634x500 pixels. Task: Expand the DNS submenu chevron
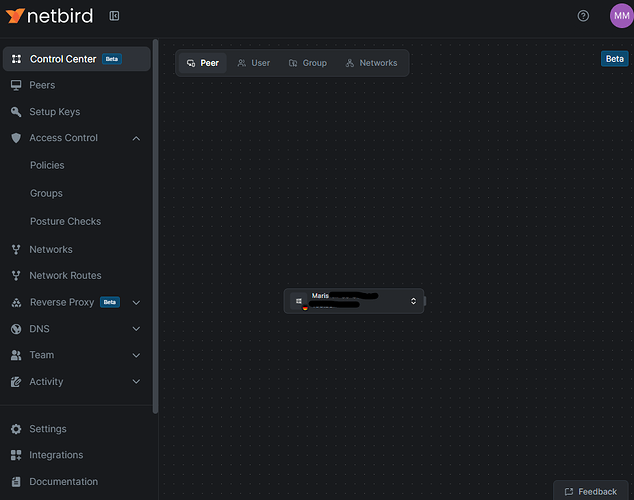pos(136,329)
